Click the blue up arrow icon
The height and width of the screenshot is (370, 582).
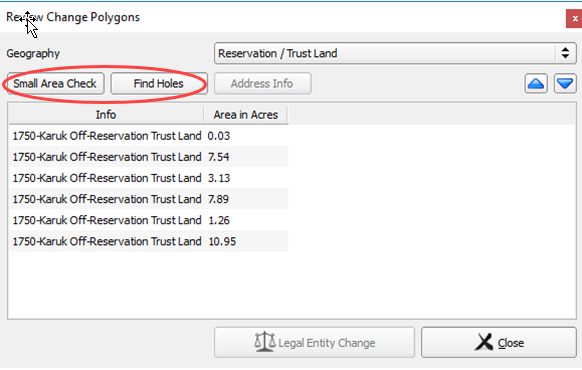coord(536,84)
